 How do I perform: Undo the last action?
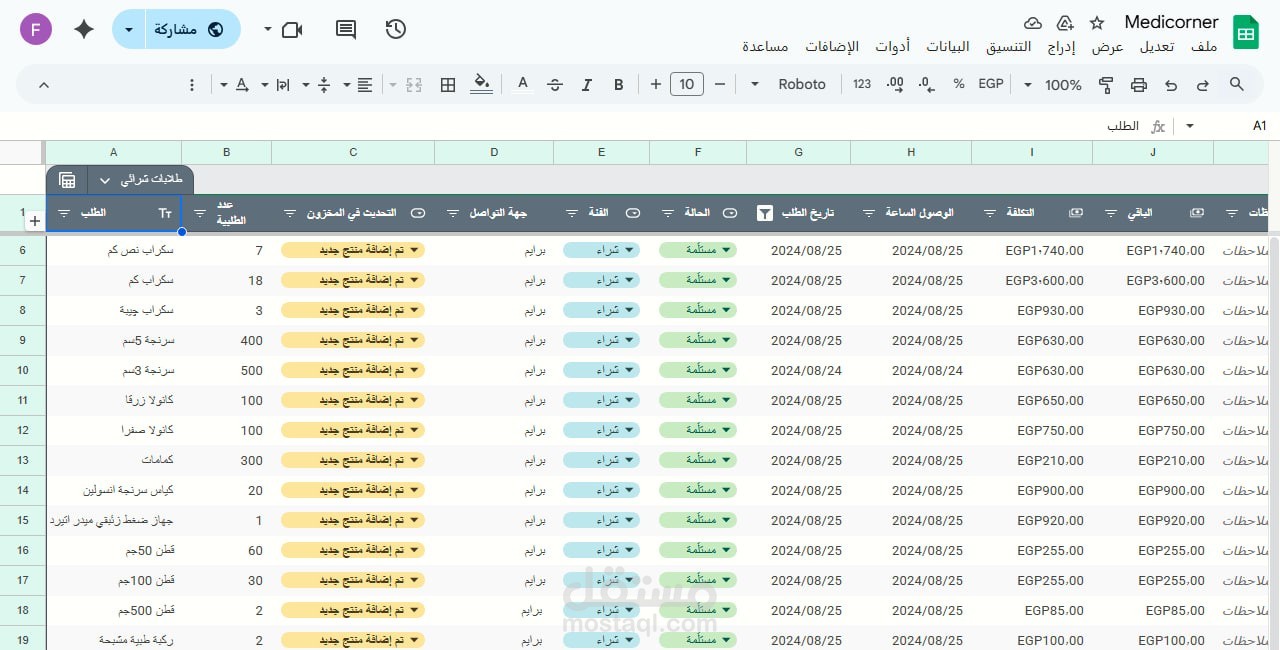[x=1172, y=85]
